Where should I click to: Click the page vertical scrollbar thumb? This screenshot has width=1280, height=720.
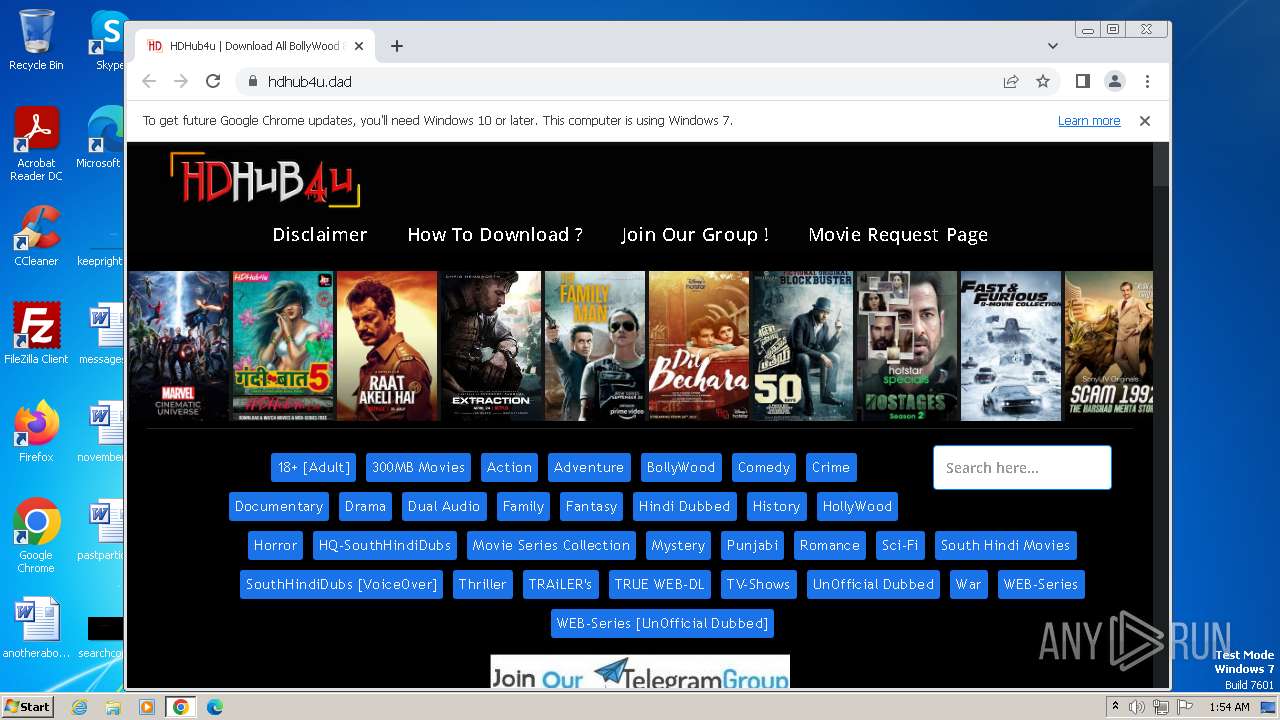tap(1161, 165)
